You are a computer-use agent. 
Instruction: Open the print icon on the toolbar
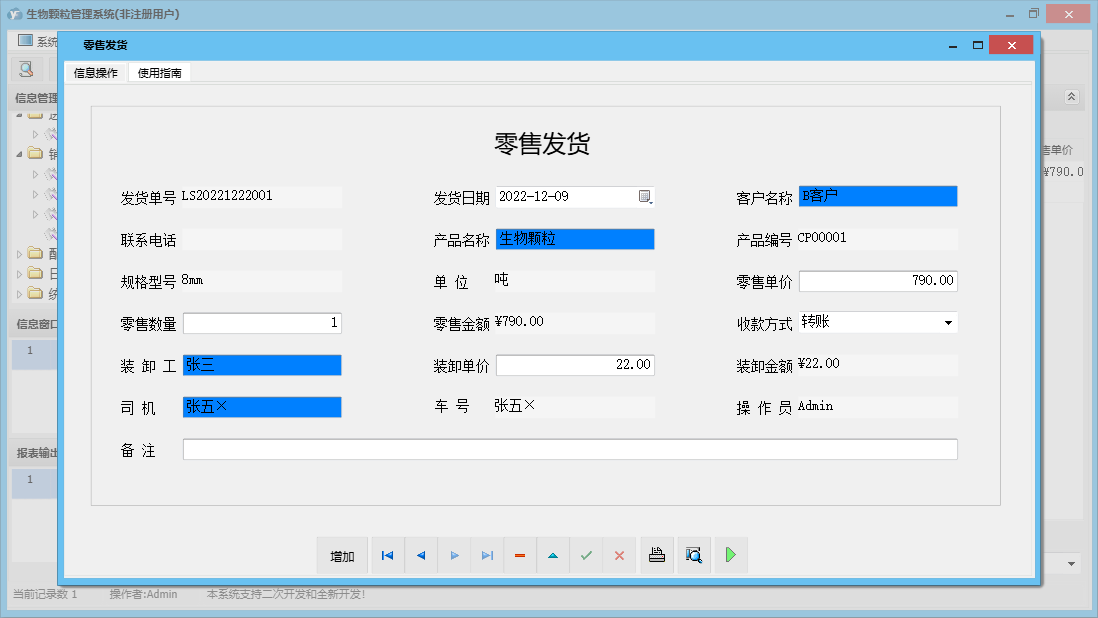click(657, 555)
